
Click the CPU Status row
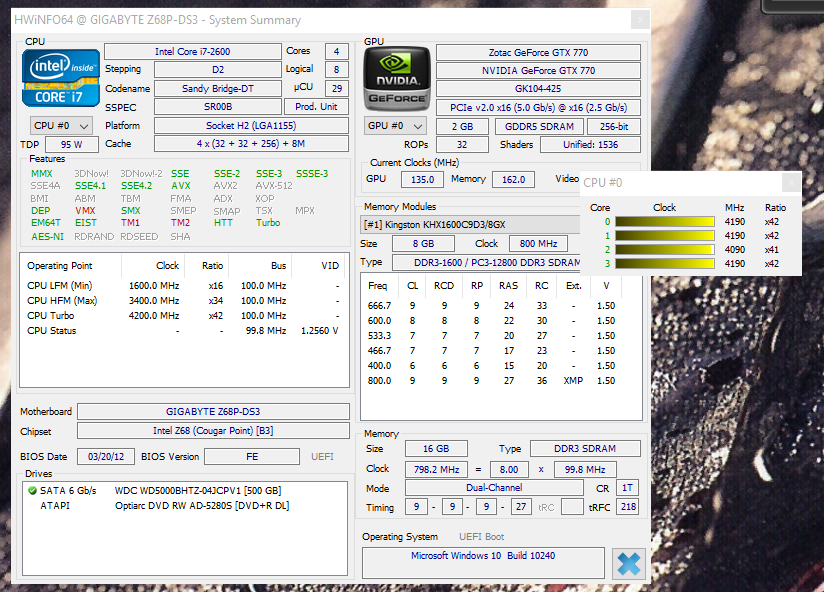[x=183, y=330]
